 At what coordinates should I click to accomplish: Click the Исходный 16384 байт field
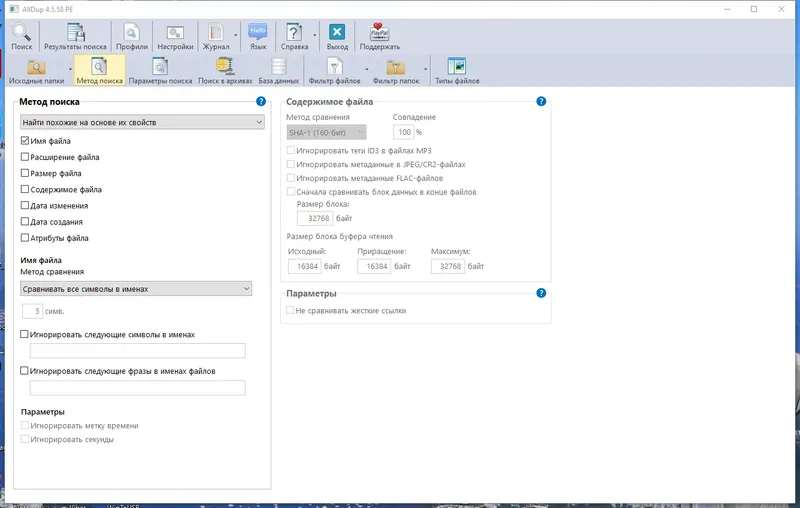tap(305, 266)
